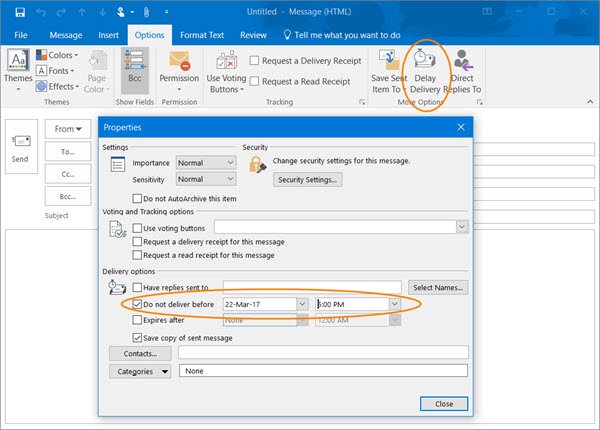The width and height of the screenshot is (600, 430).
Task: Click the Have replies sent to field
Action: 312,287
